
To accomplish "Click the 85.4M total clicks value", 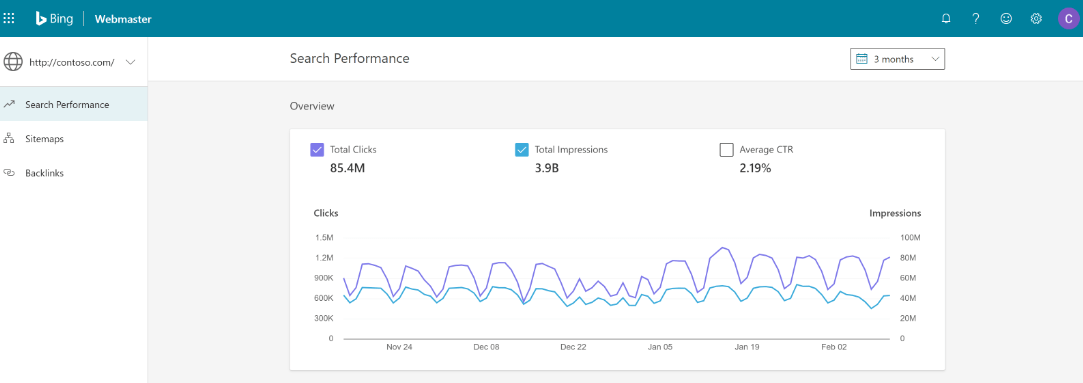I will click(x=347, y=167).
